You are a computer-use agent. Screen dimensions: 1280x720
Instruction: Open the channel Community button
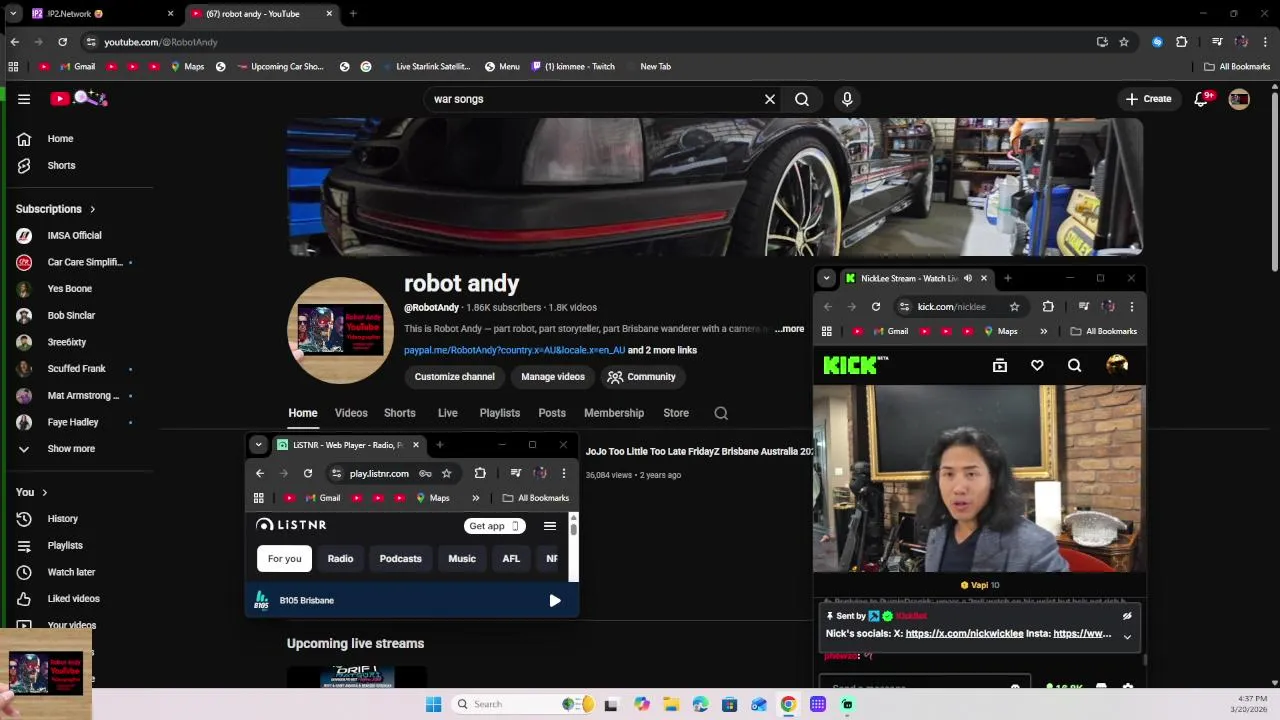[x=641, y=377]
